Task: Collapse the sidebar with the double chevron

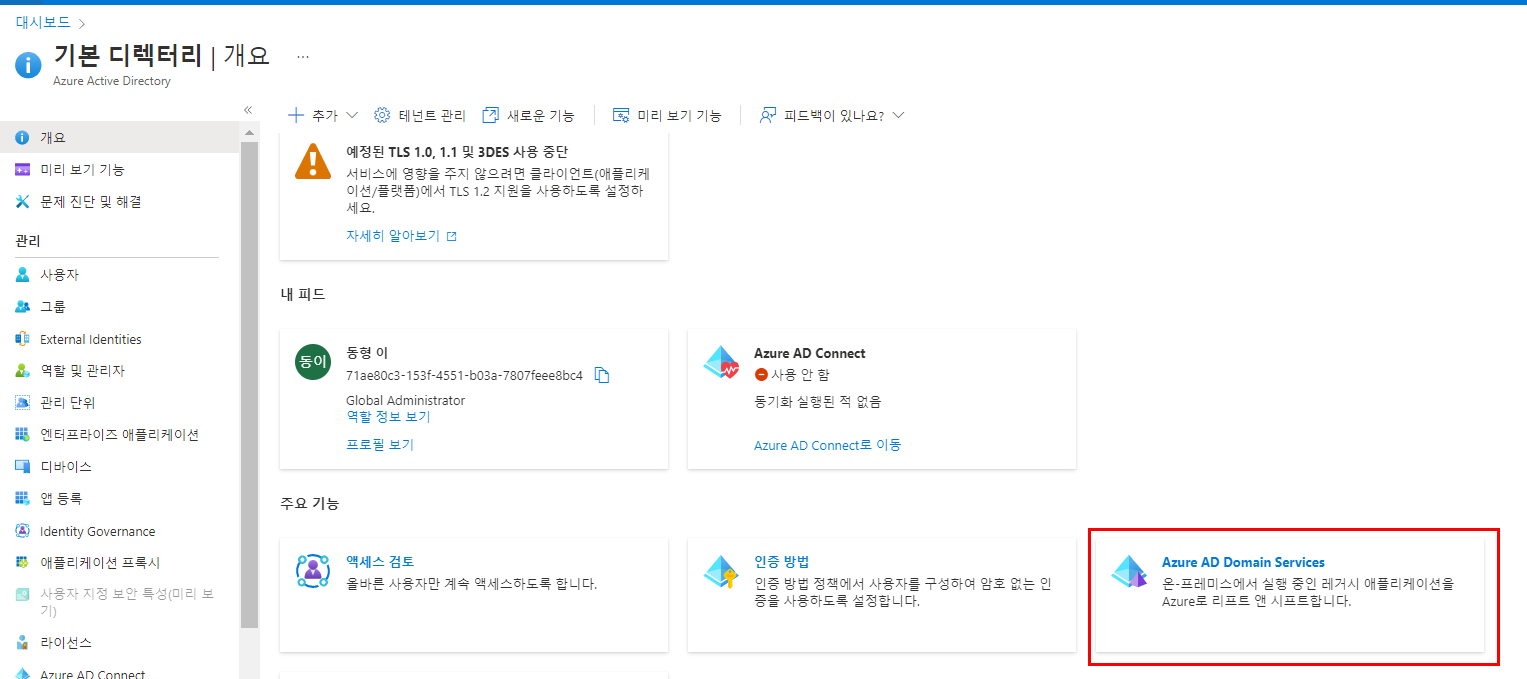Action: point(248,110)
